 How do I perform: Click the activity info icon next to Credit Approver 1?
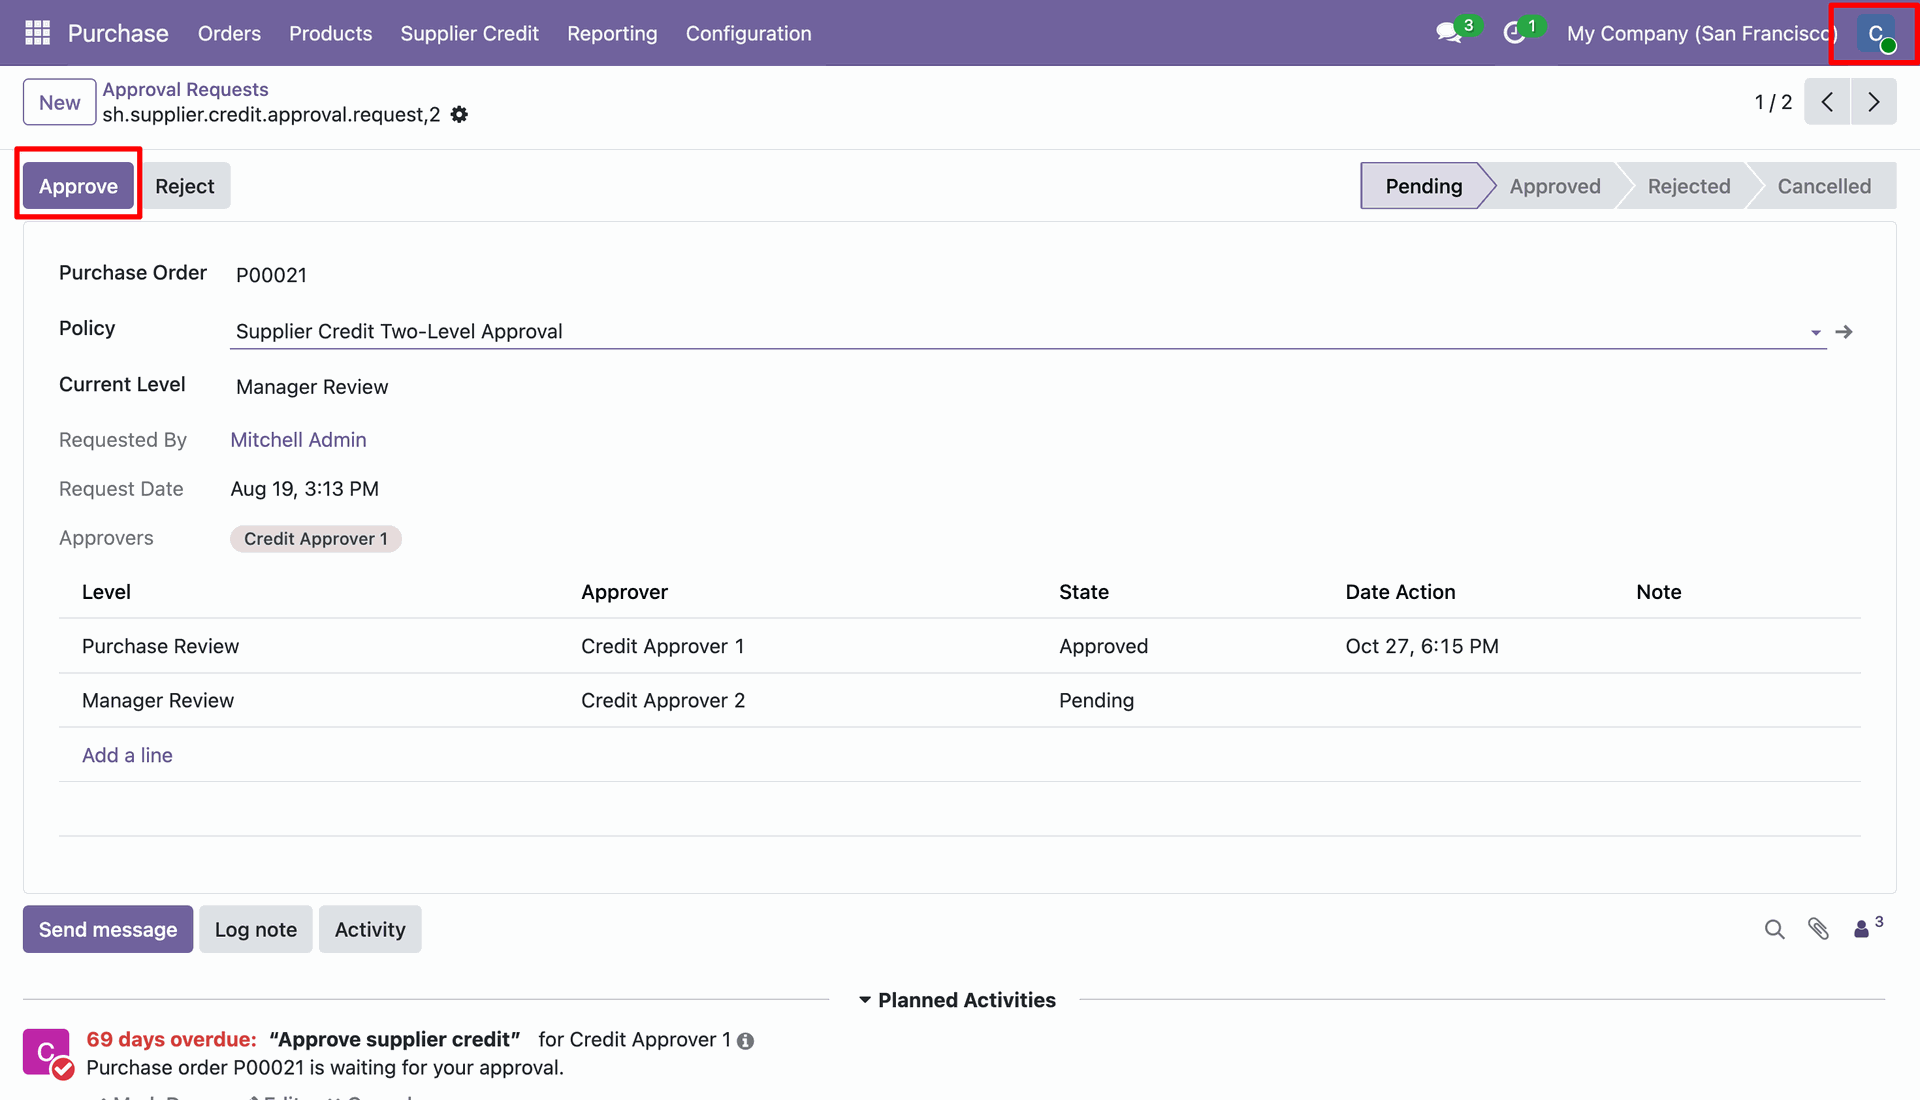746,1041
